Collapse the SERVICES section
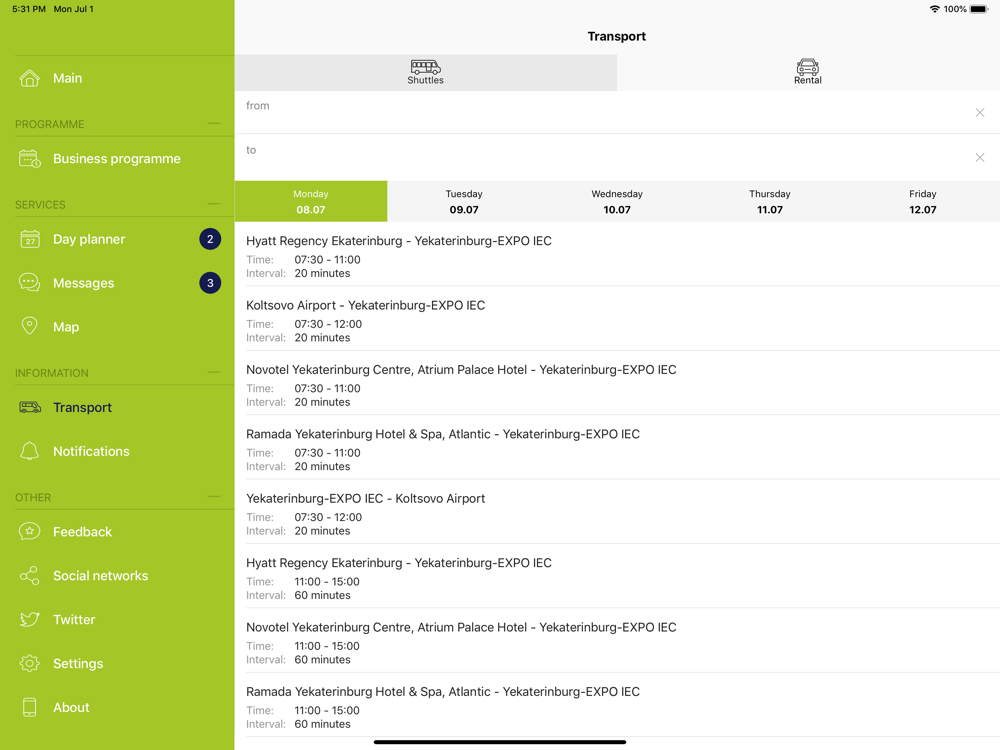The height and width of the screenshot is (750, 1000). pos(214,204)
